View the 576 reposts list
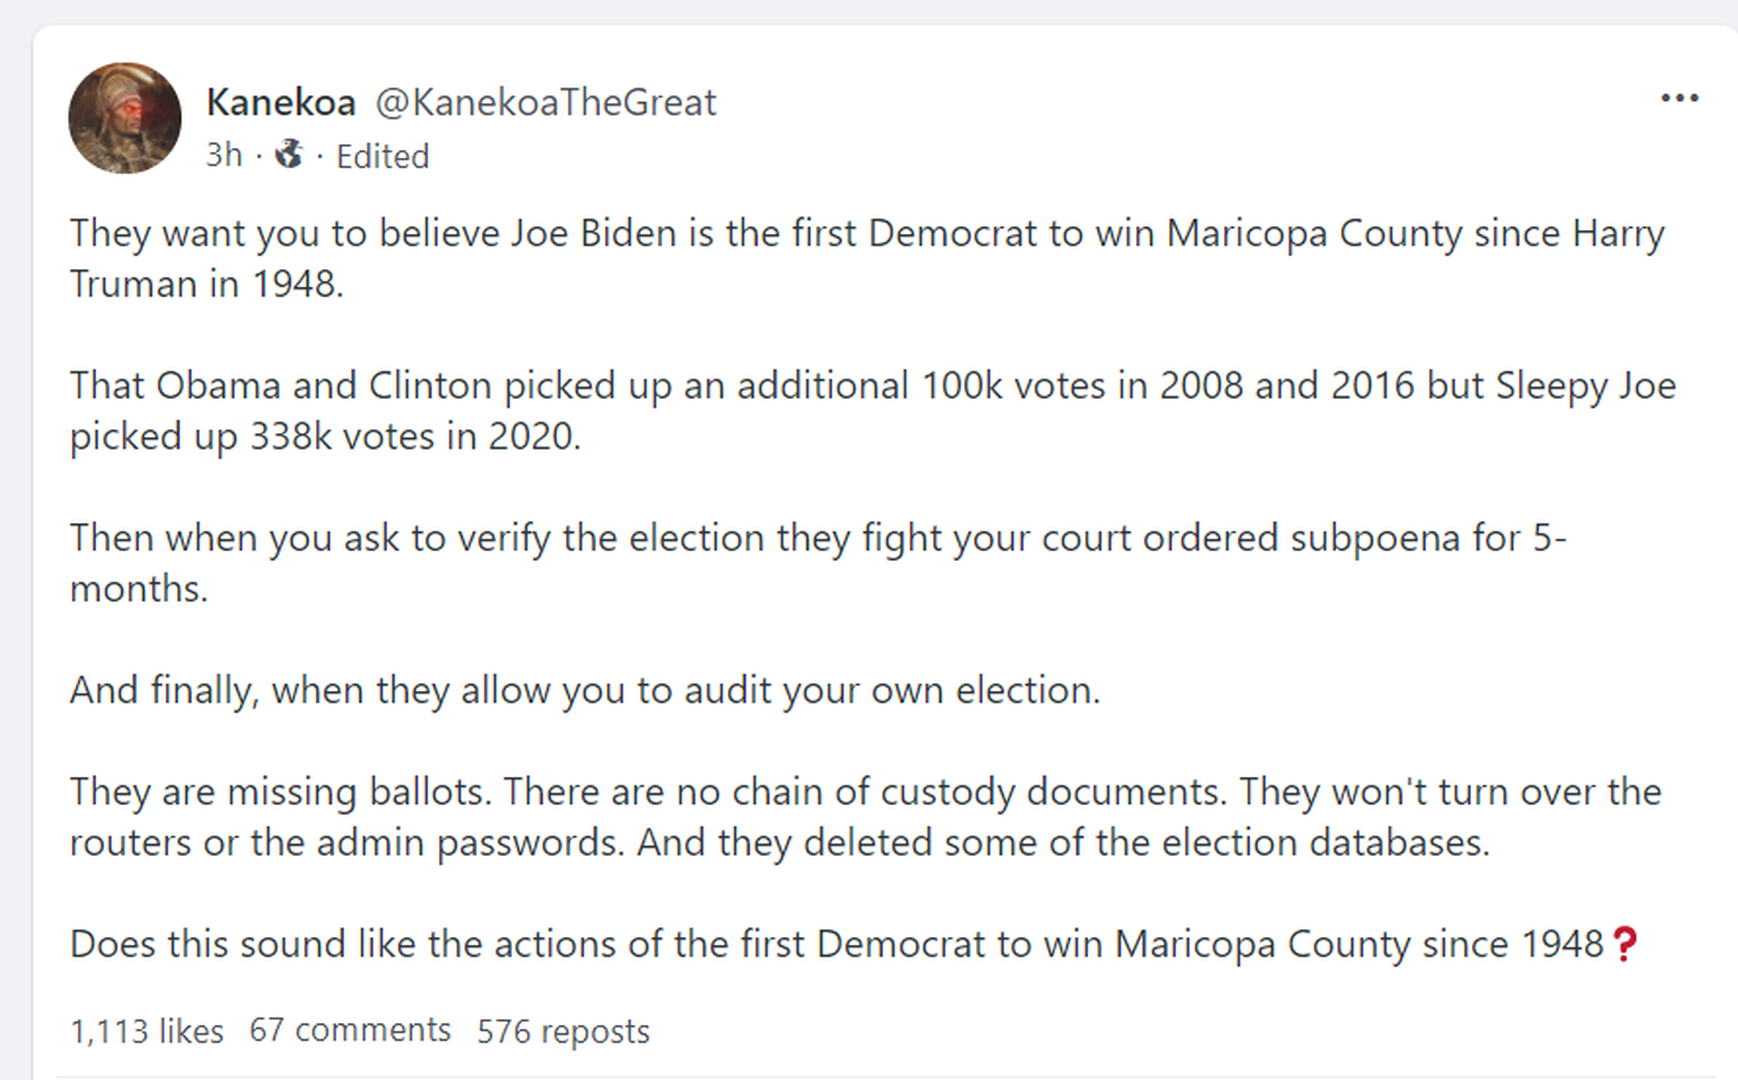This screenshot has height=1080, width=1738. [563, 1031]
